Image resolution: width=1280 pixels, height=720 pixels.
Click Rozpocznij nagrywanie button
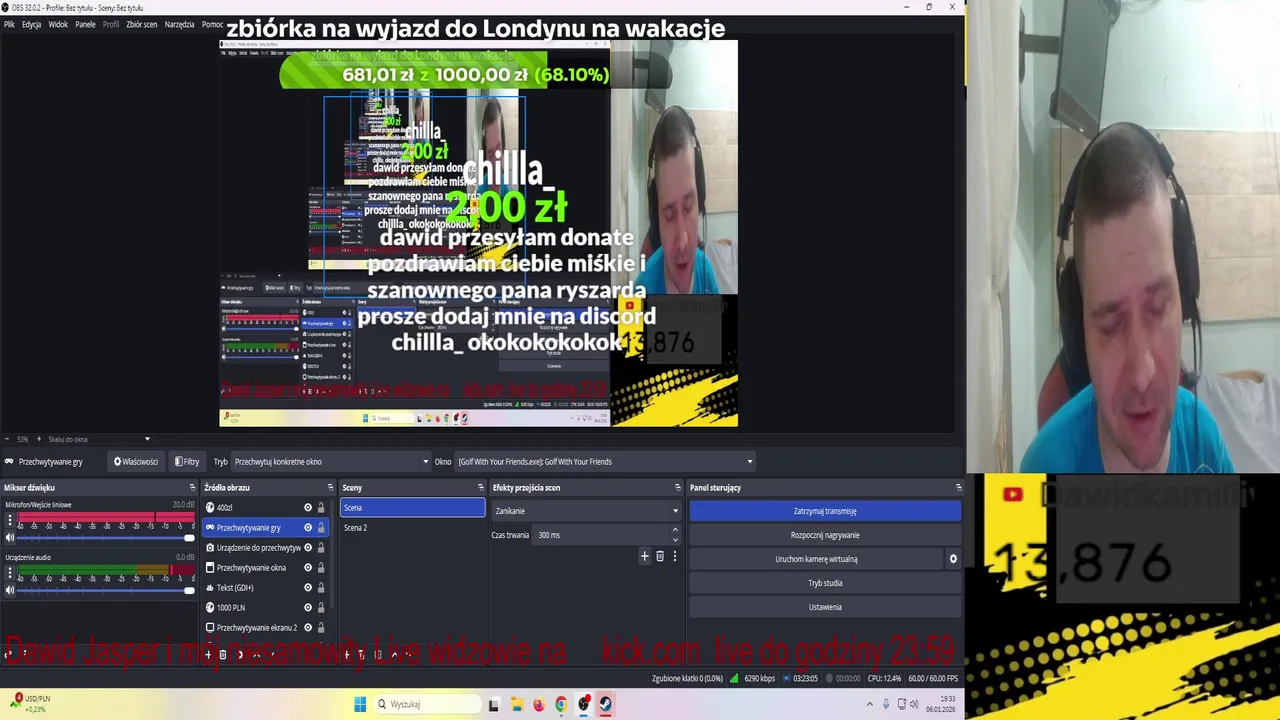(x=825, y=535)
